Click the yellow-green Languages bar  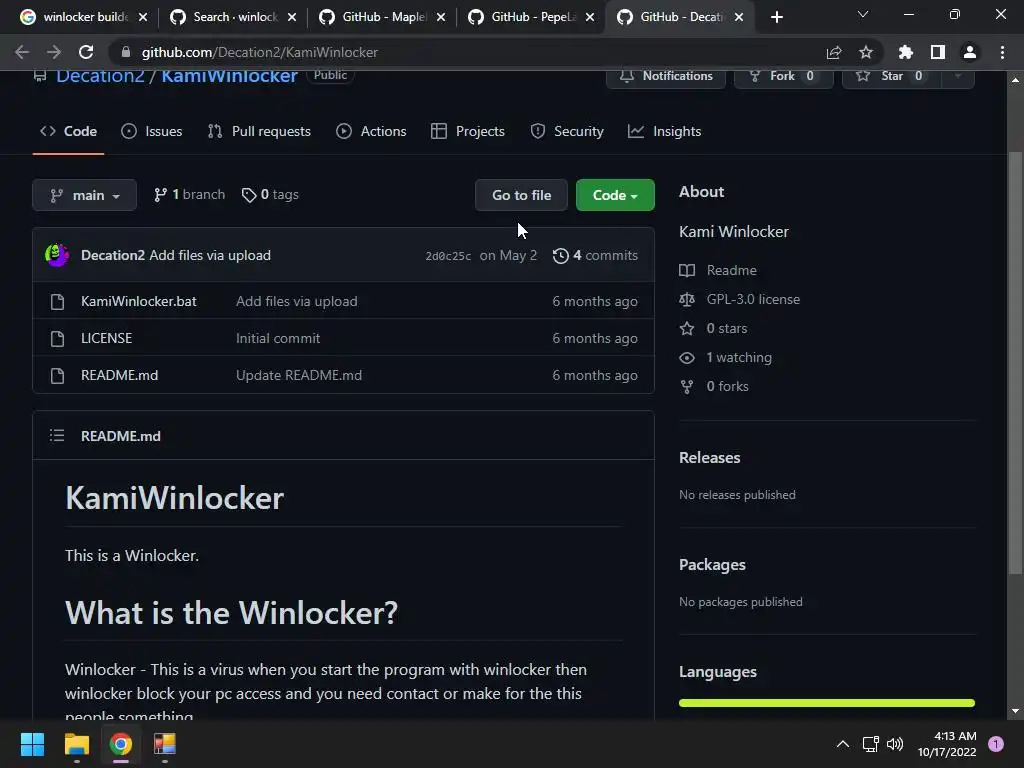[827, 703]
